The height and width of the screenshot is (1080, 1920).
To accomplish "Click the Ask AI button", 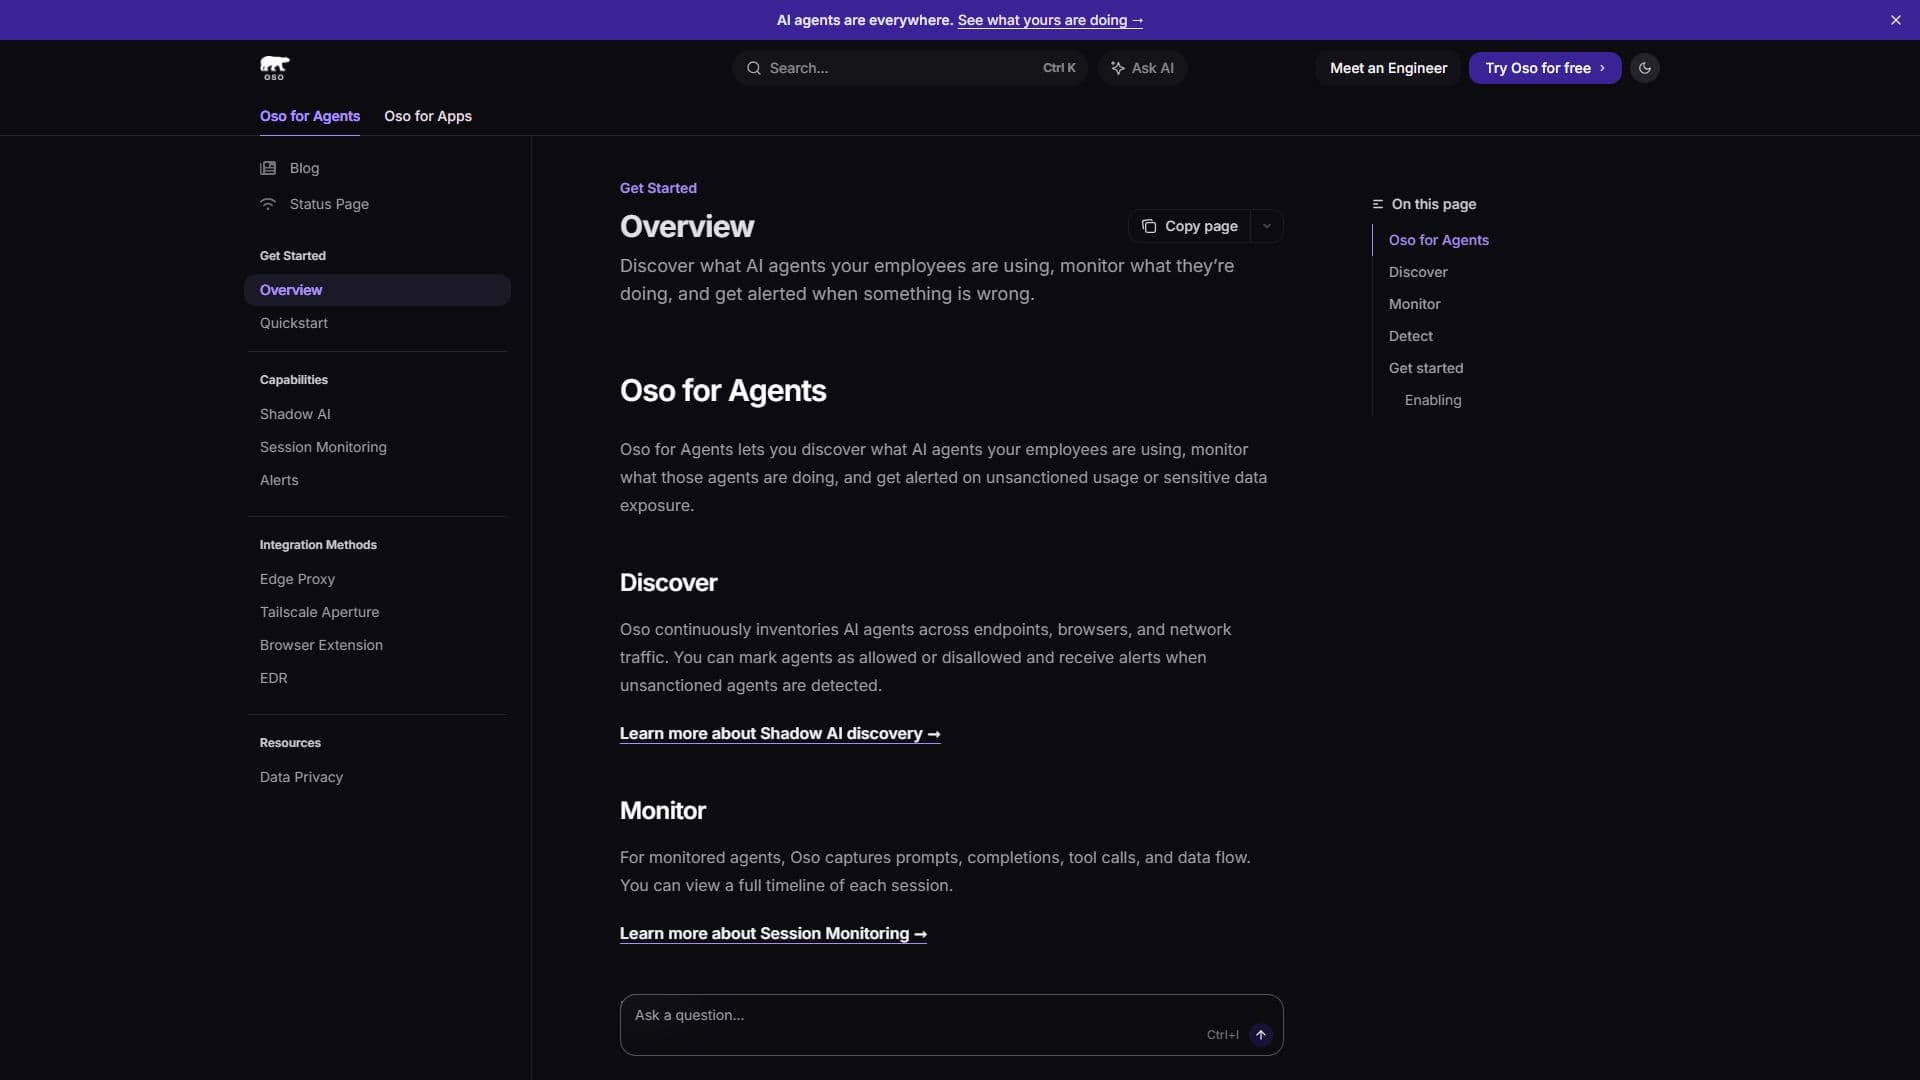I will (1142, 68).
